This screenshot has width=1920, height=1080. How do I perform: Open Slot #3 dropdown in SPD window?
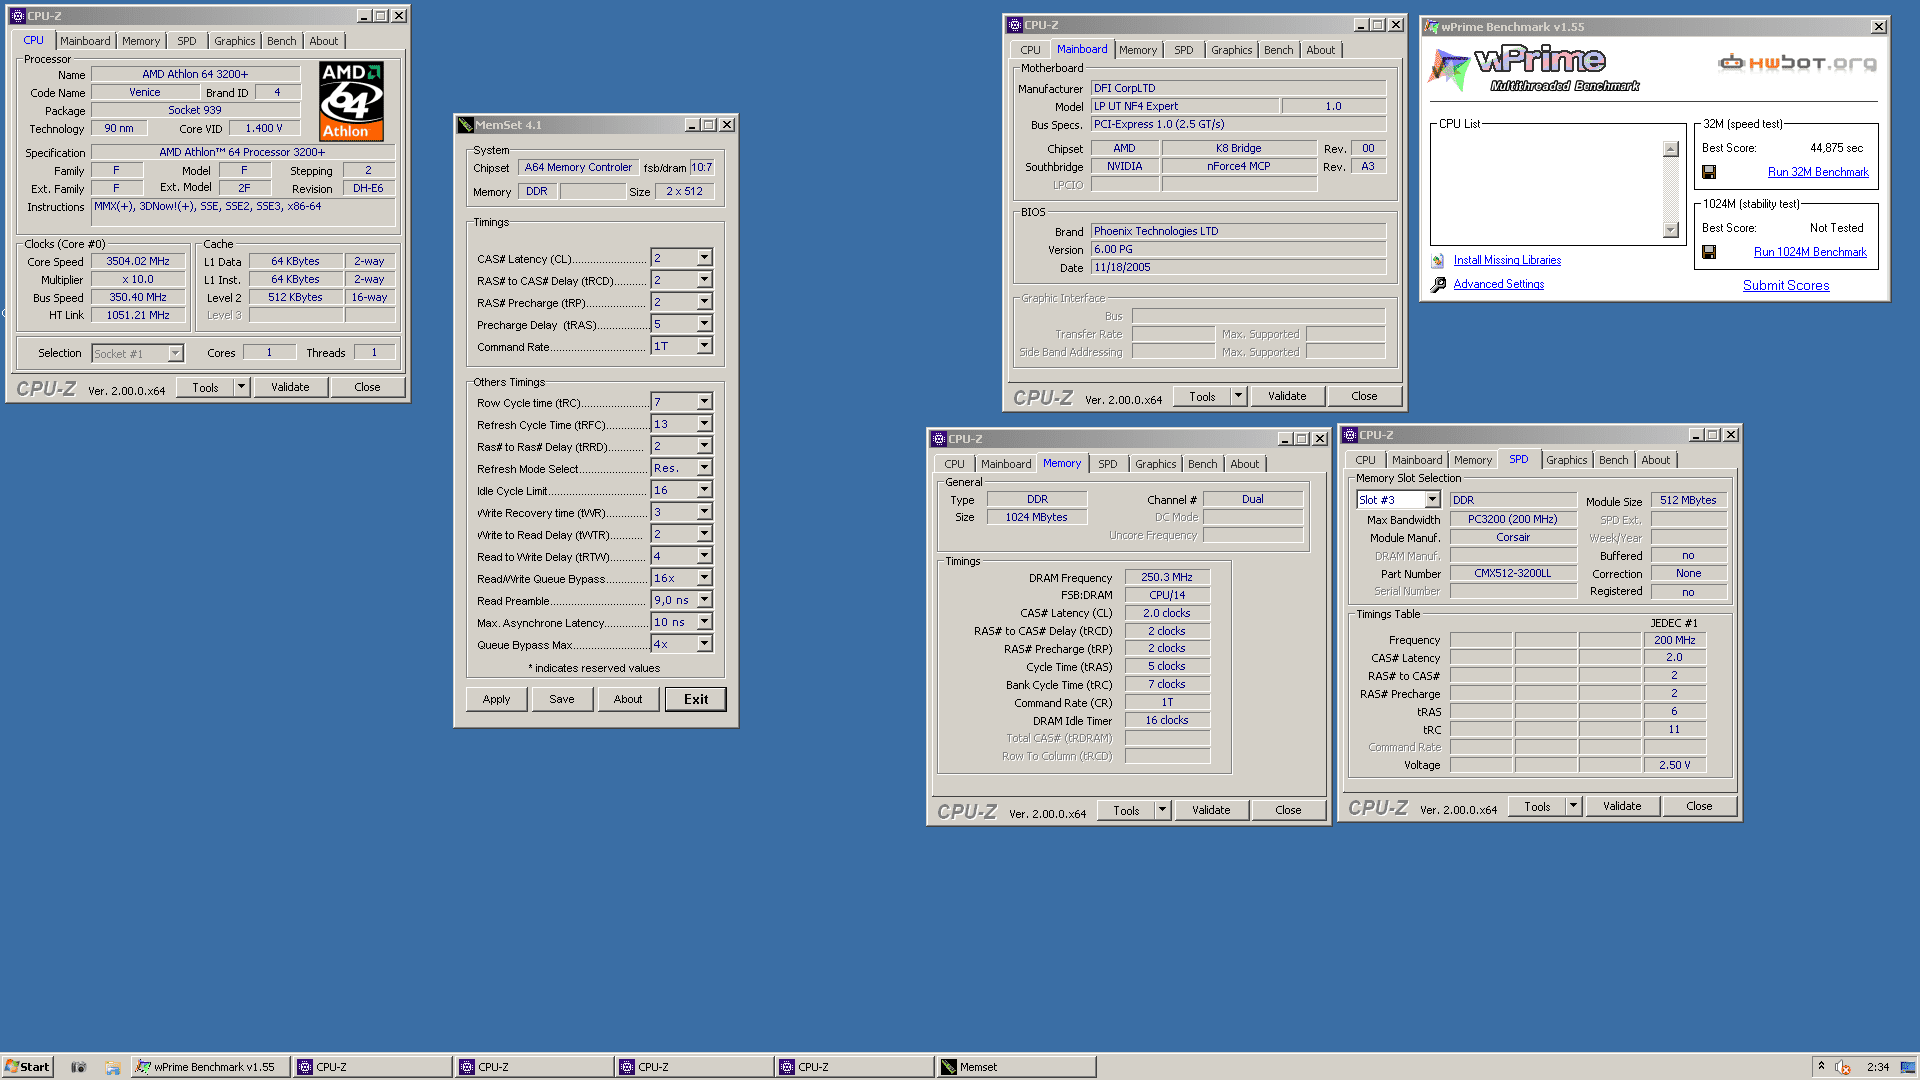click(x=1432, y=500)
